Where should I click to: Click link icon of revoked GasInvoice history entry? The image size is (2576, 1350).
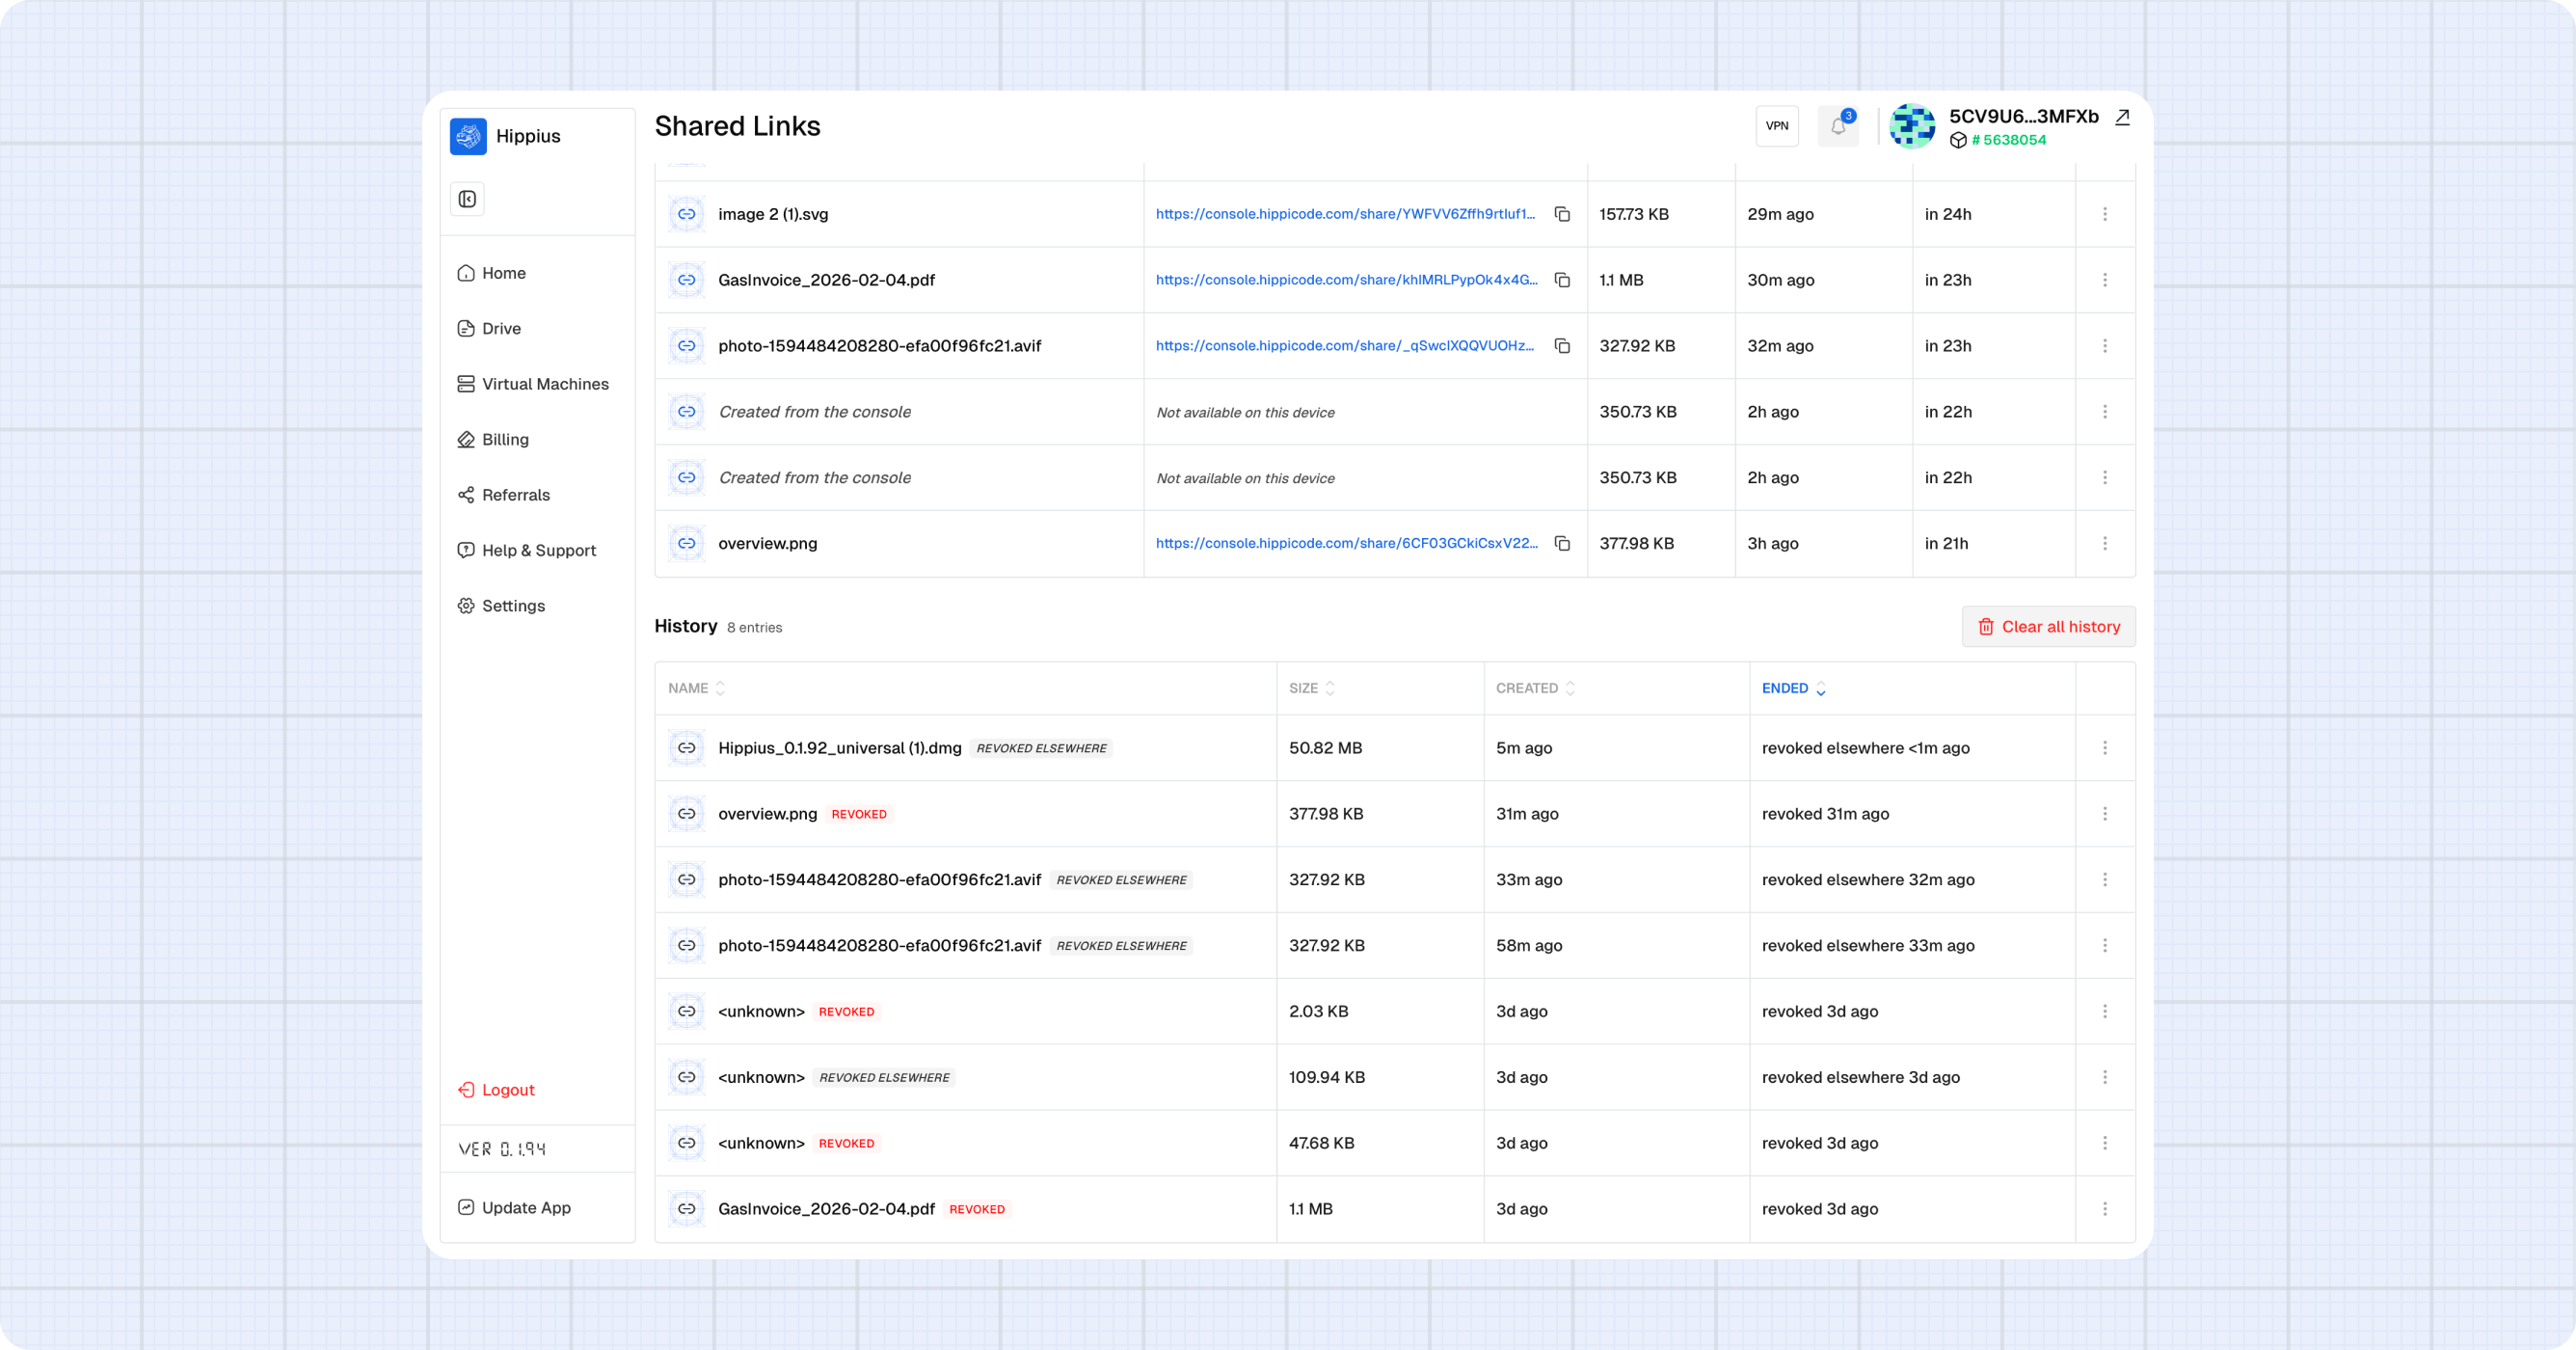(x=686, y=1209)
